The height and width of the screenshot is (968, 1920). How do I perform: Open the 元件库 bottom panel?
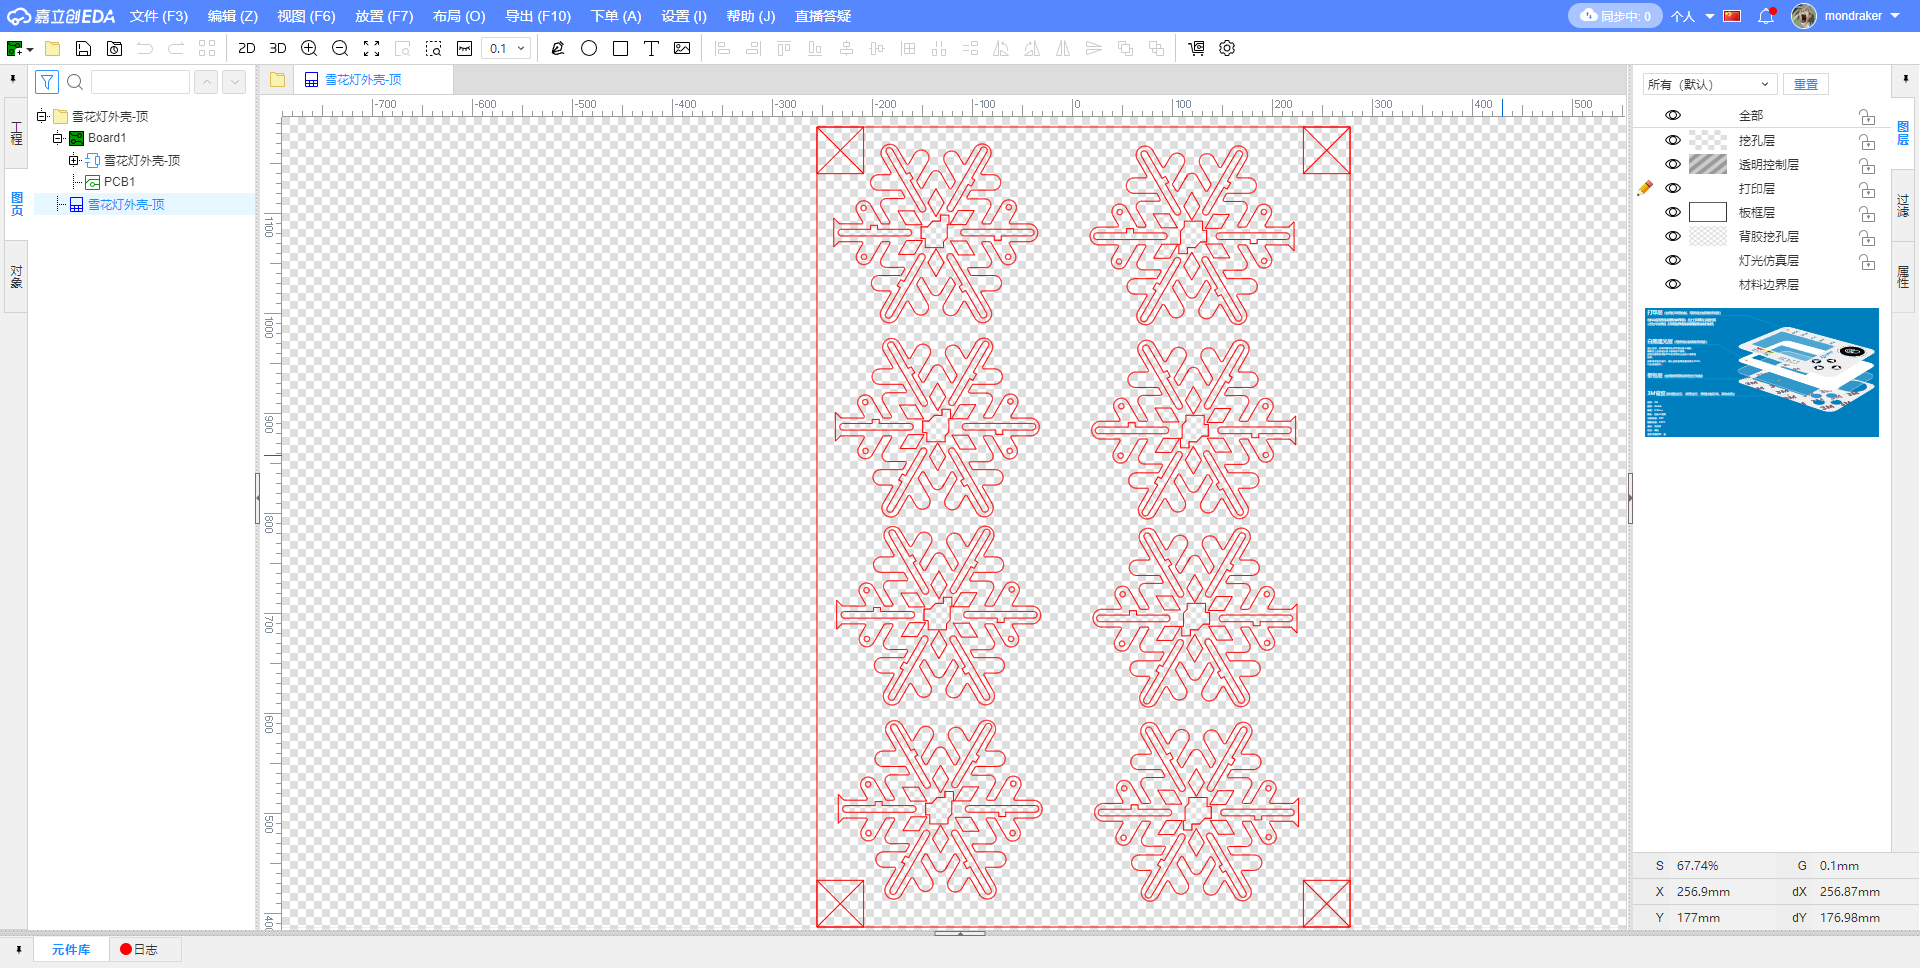(71, 949)
